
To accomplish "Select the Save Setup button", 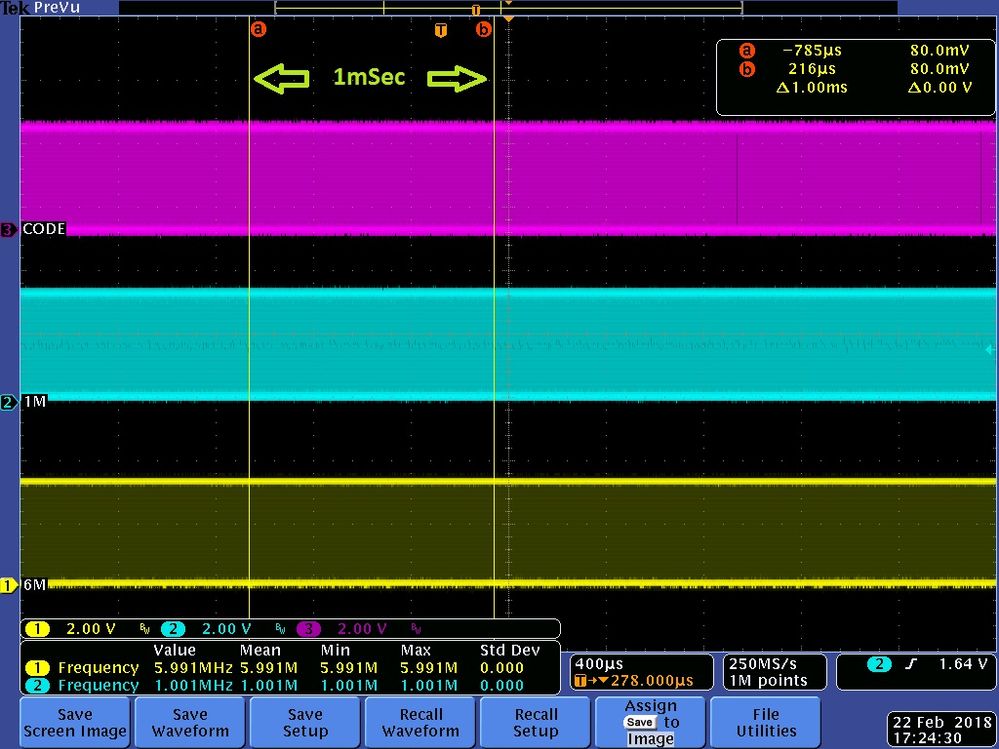I will point(305,722).
